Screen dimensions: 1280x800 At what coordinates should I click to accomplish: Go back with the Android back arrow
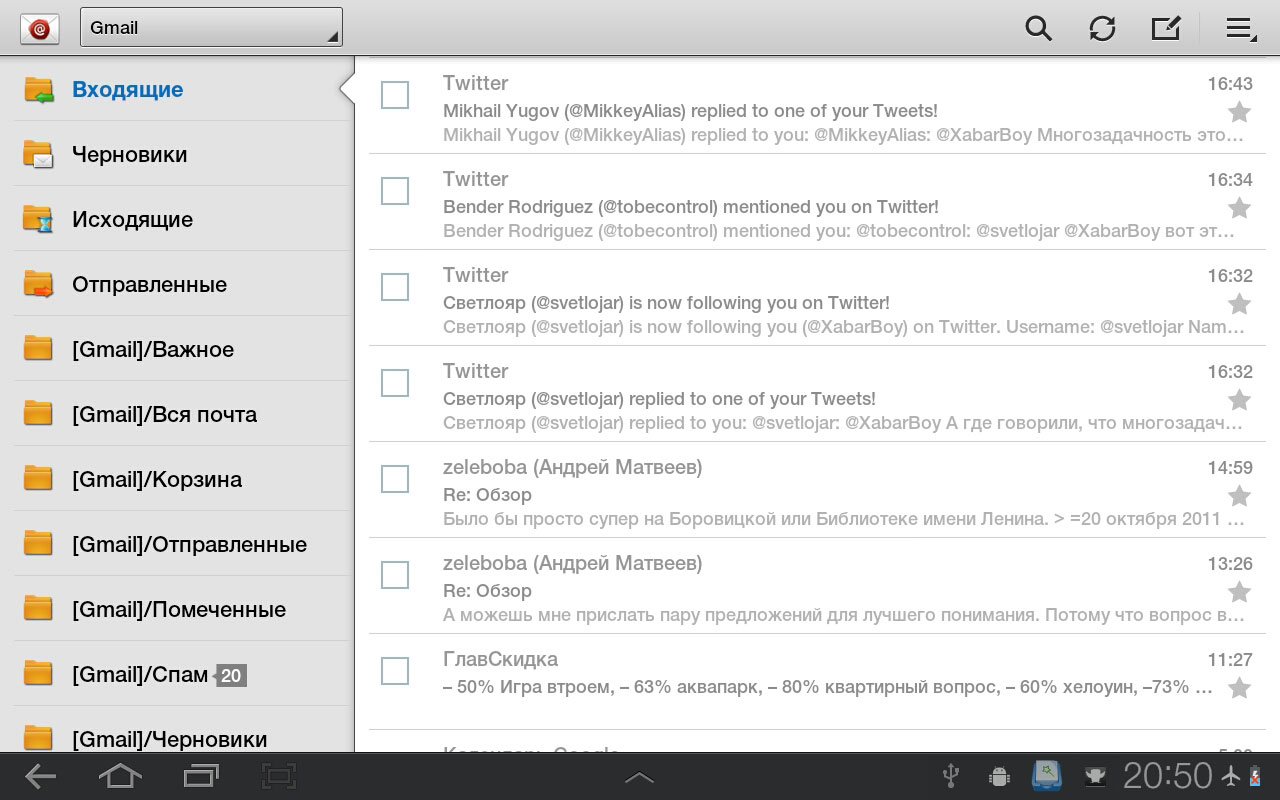tap(40, 776)
